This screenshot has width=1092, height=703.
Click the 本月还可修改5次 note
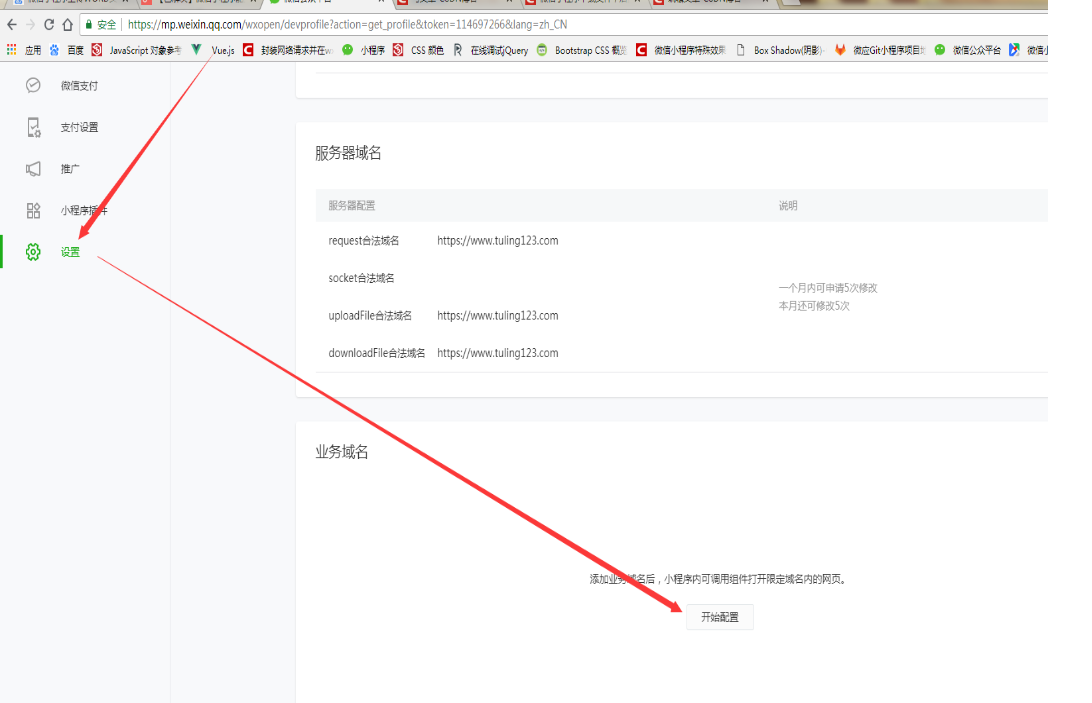click(x=813, y=306)
